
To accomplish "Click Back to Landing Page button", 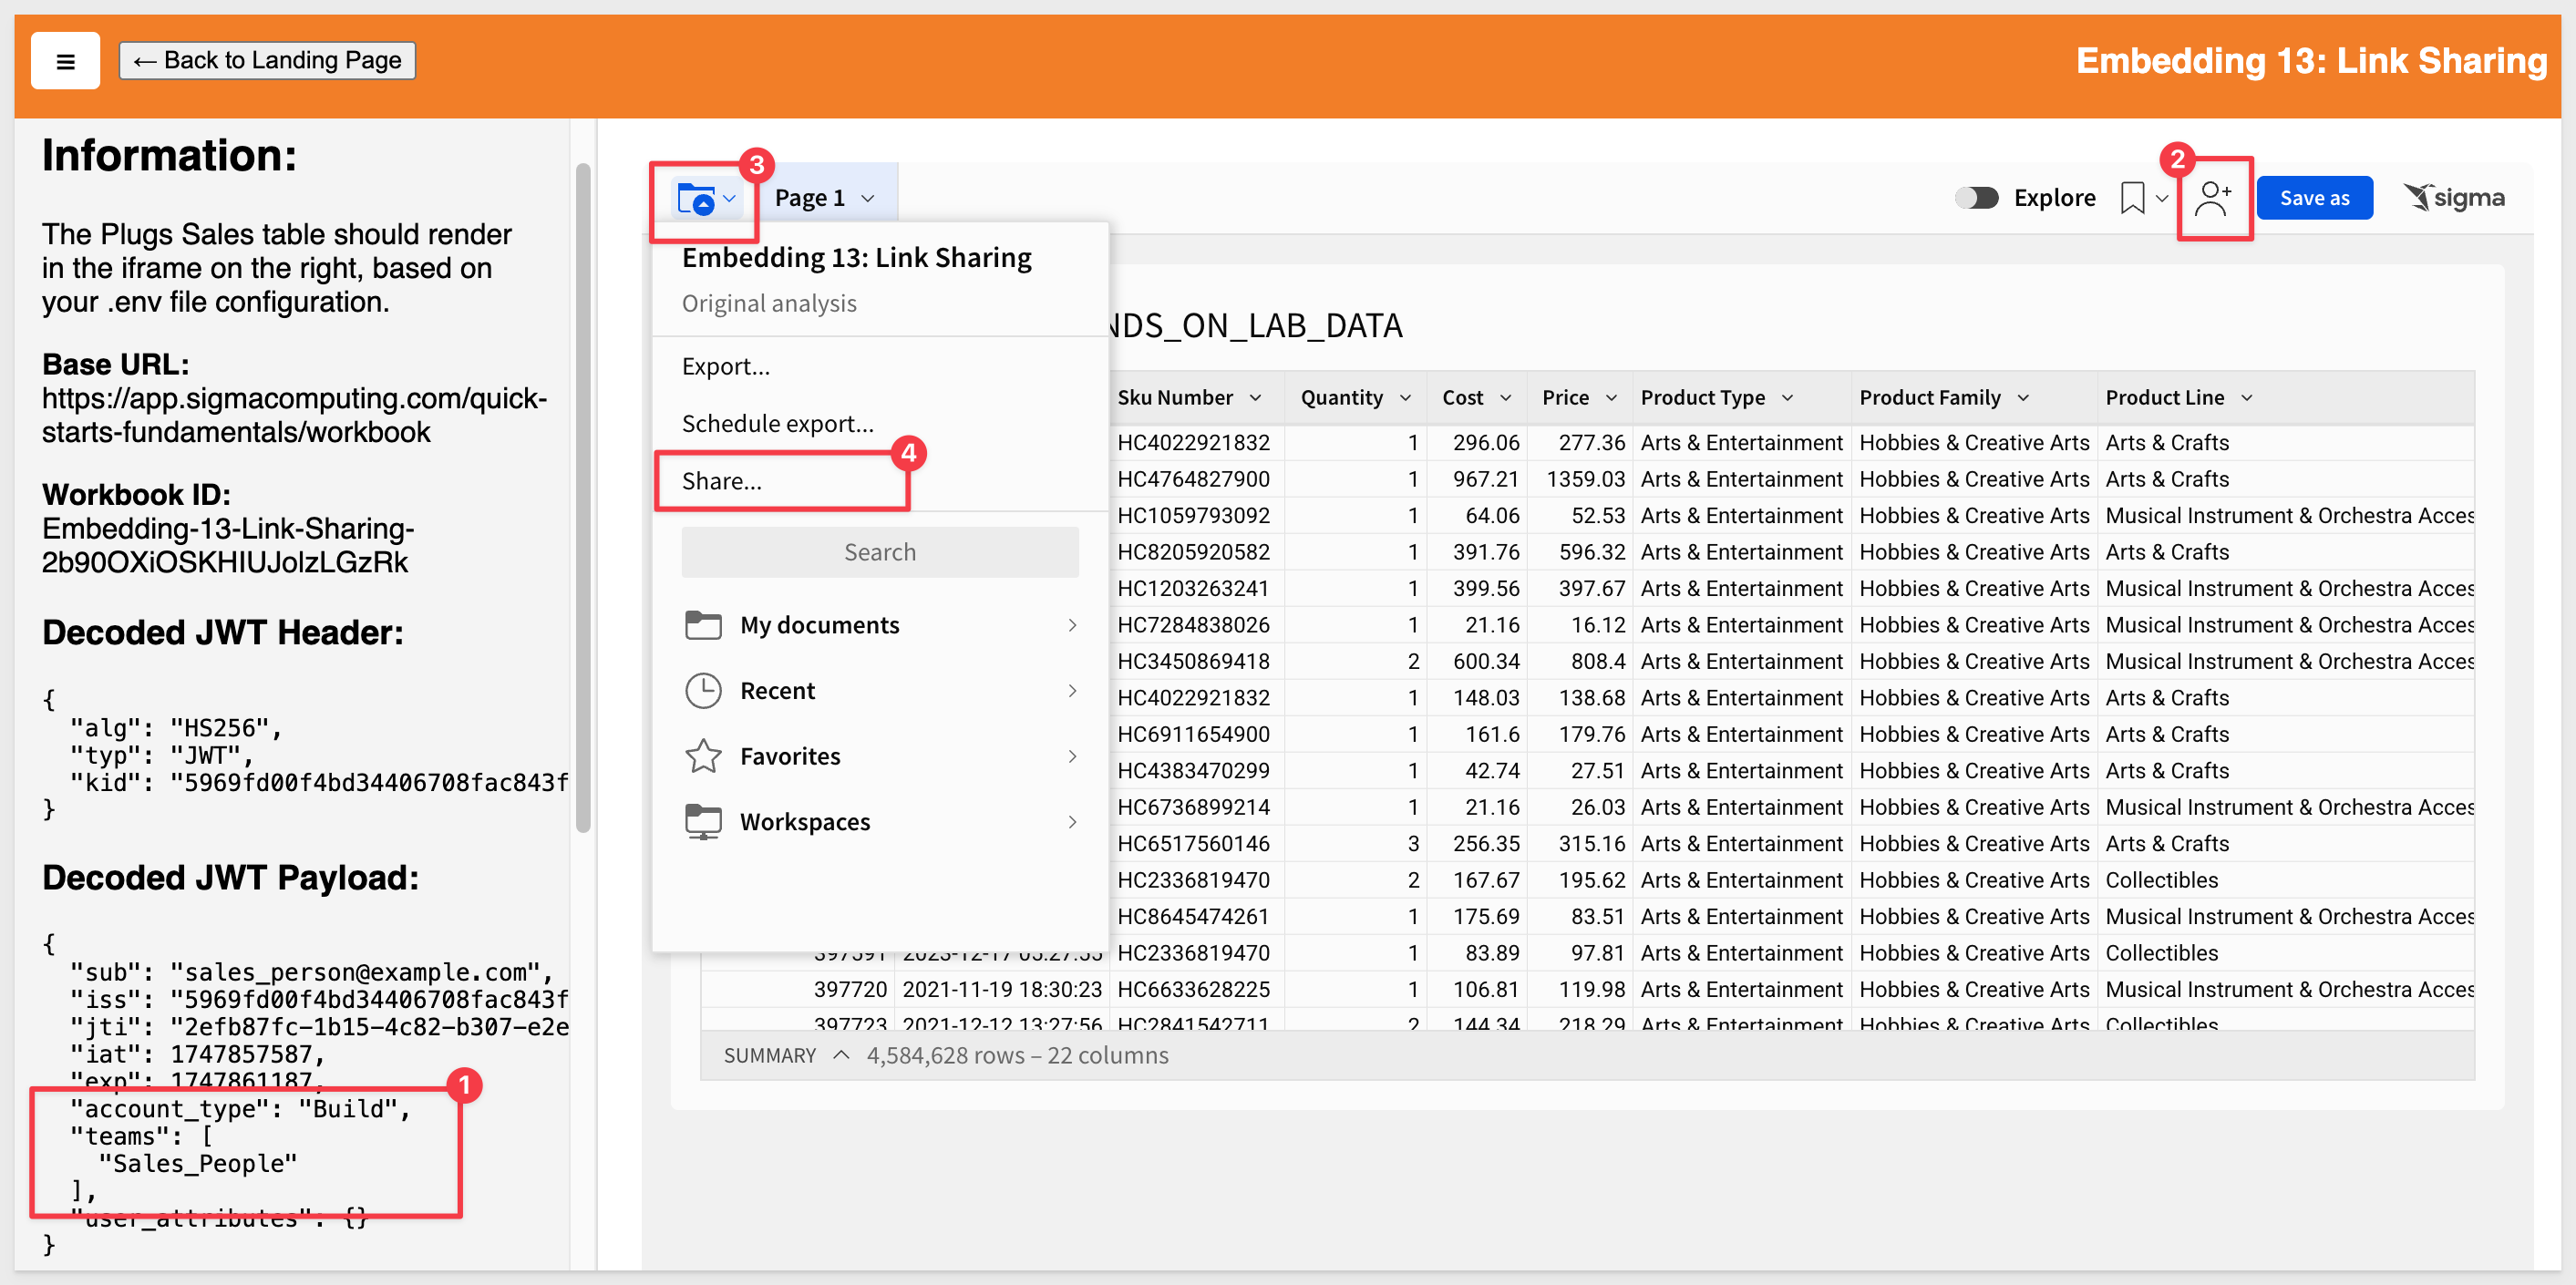I will coord(267,61).
